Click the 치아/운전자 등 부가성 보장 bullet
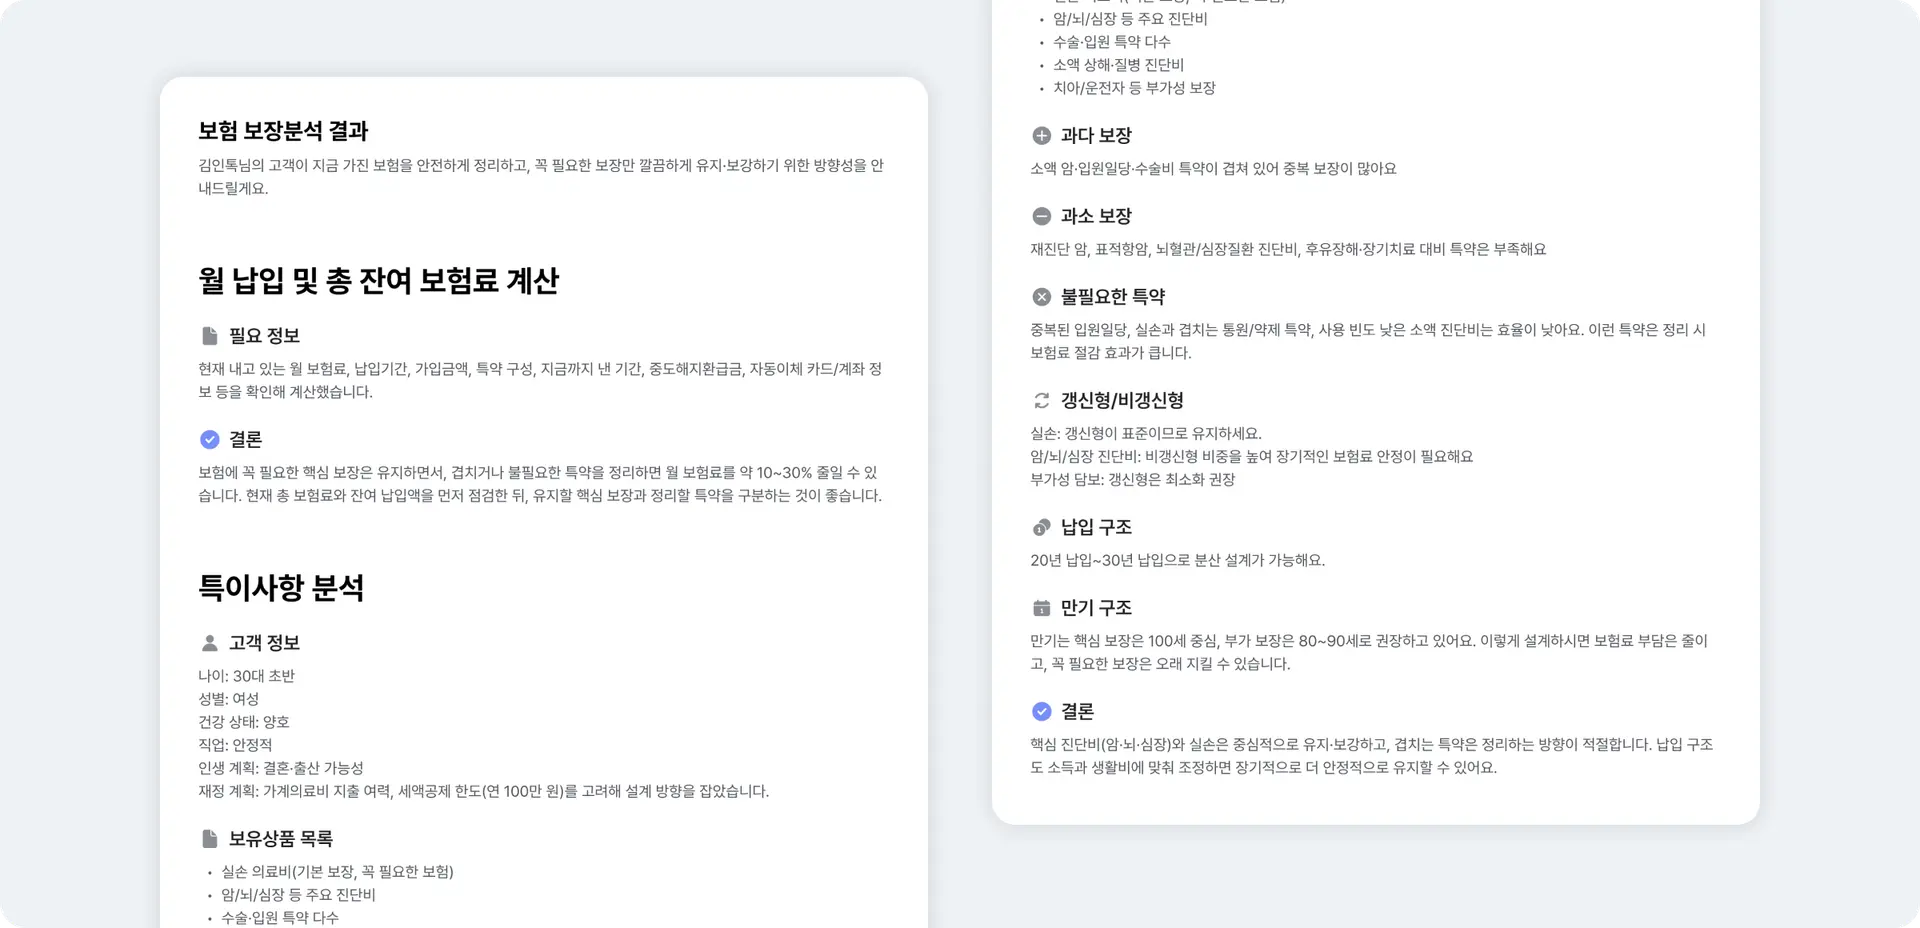Viewport: 1920px width, 928px height. (1134, 88)
